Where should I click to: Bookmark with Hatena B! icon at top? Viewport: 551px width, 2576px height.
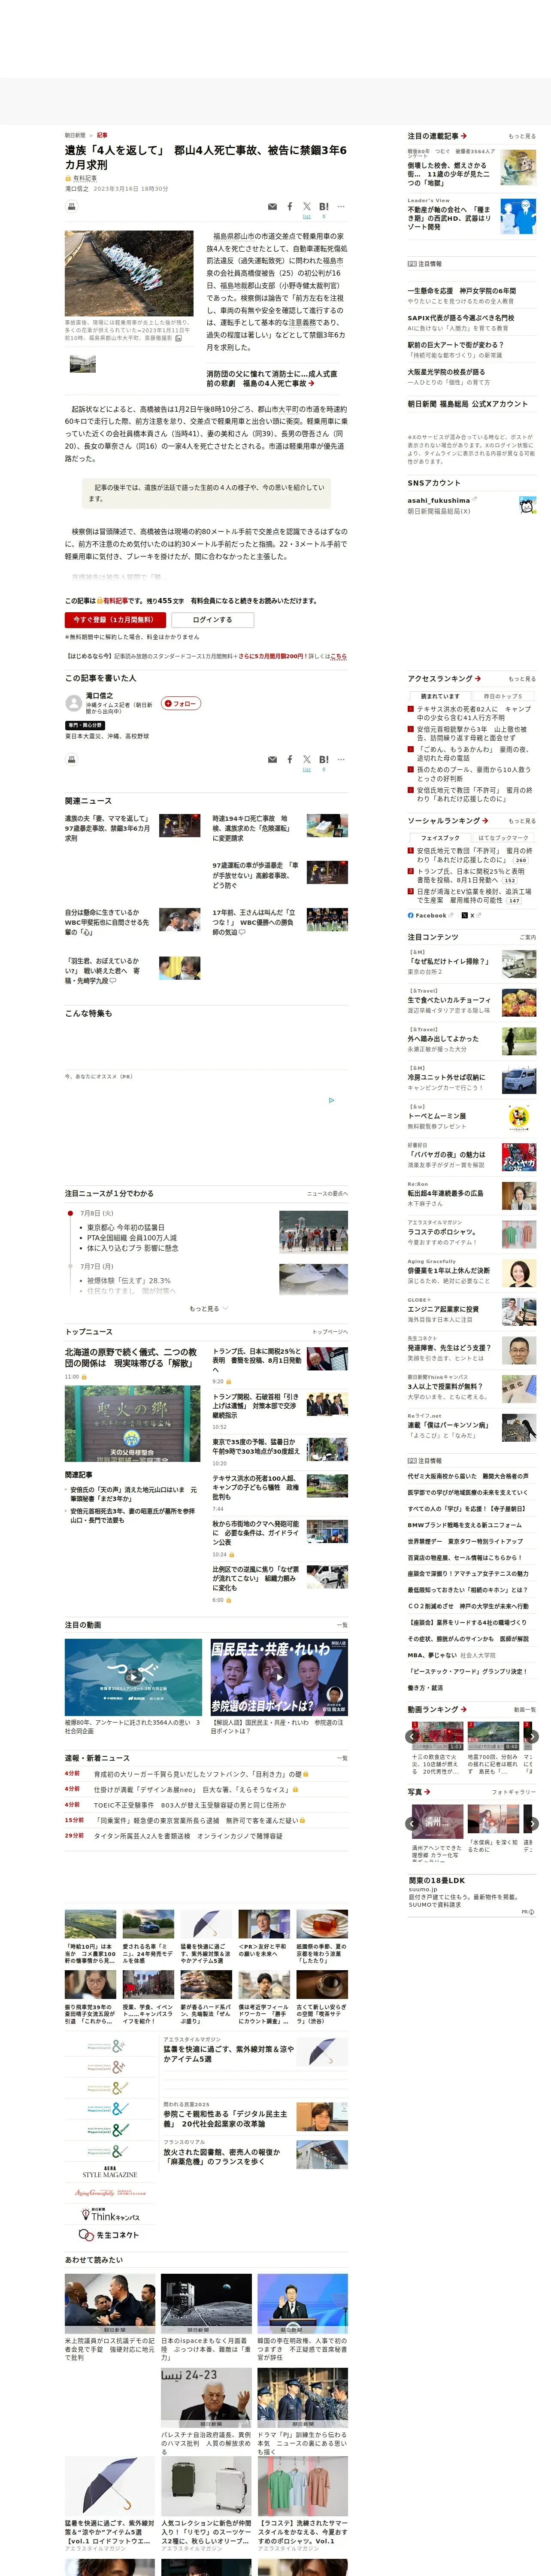click(324, 207)
